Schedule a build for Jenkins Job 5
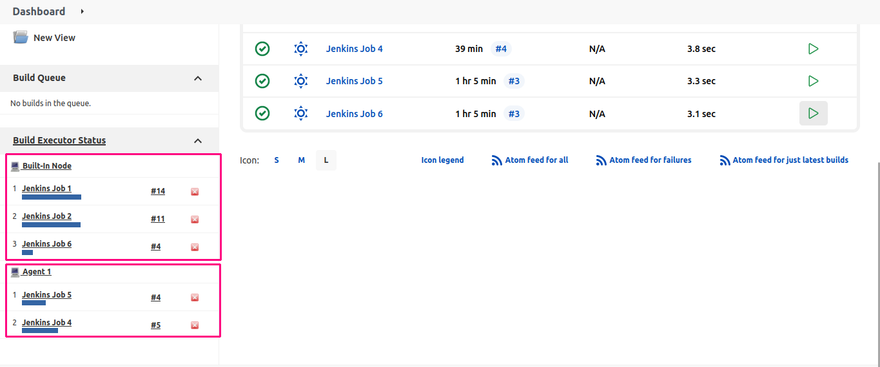Screen dimensions: 880x367 pyautogui.click(x=813, y=81)
